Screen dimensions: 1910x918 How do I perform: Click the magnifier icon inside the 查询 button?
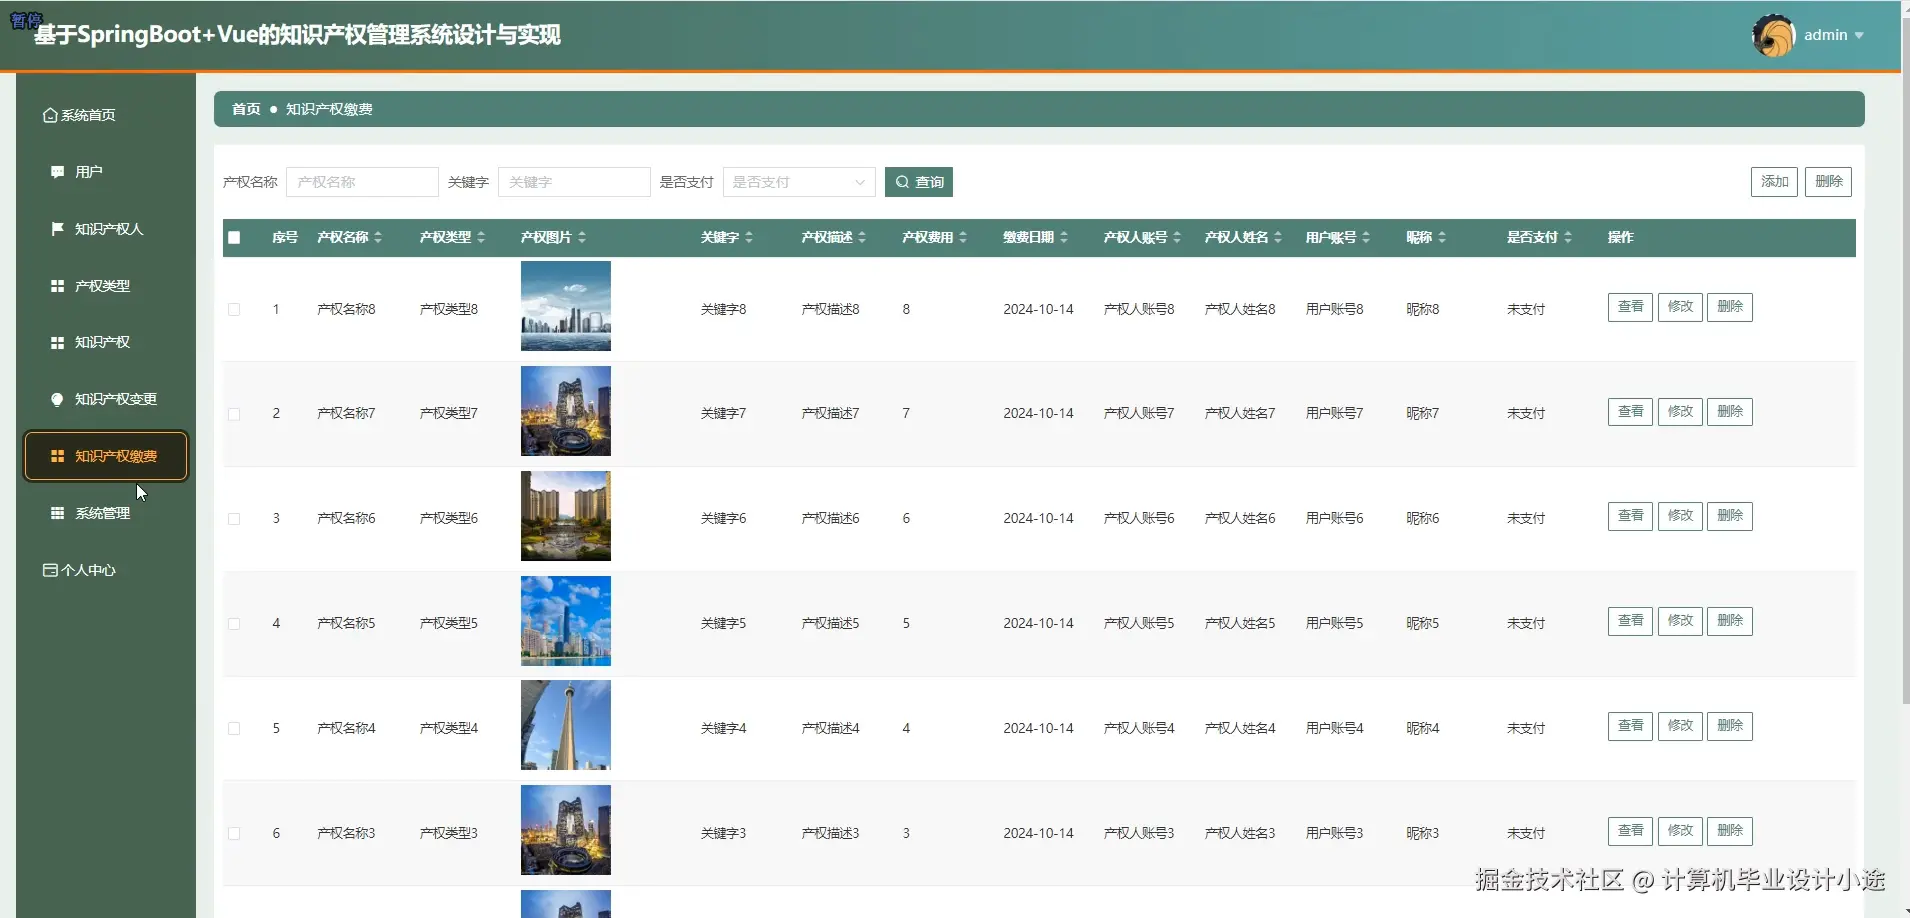point(903,181)
